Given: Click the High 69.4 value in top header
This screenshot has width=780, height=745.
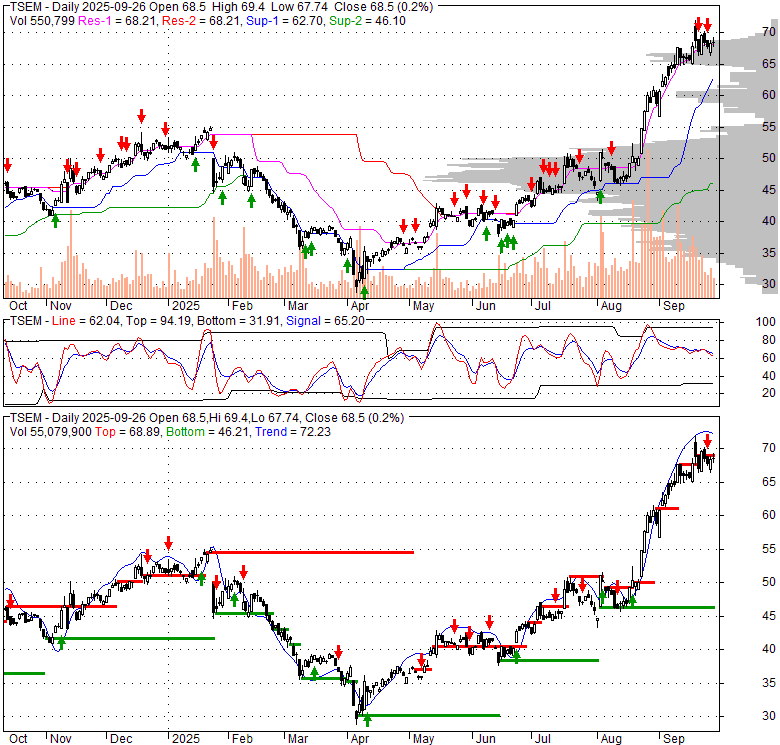Looking at the screenshot, I should coord(238,7).
